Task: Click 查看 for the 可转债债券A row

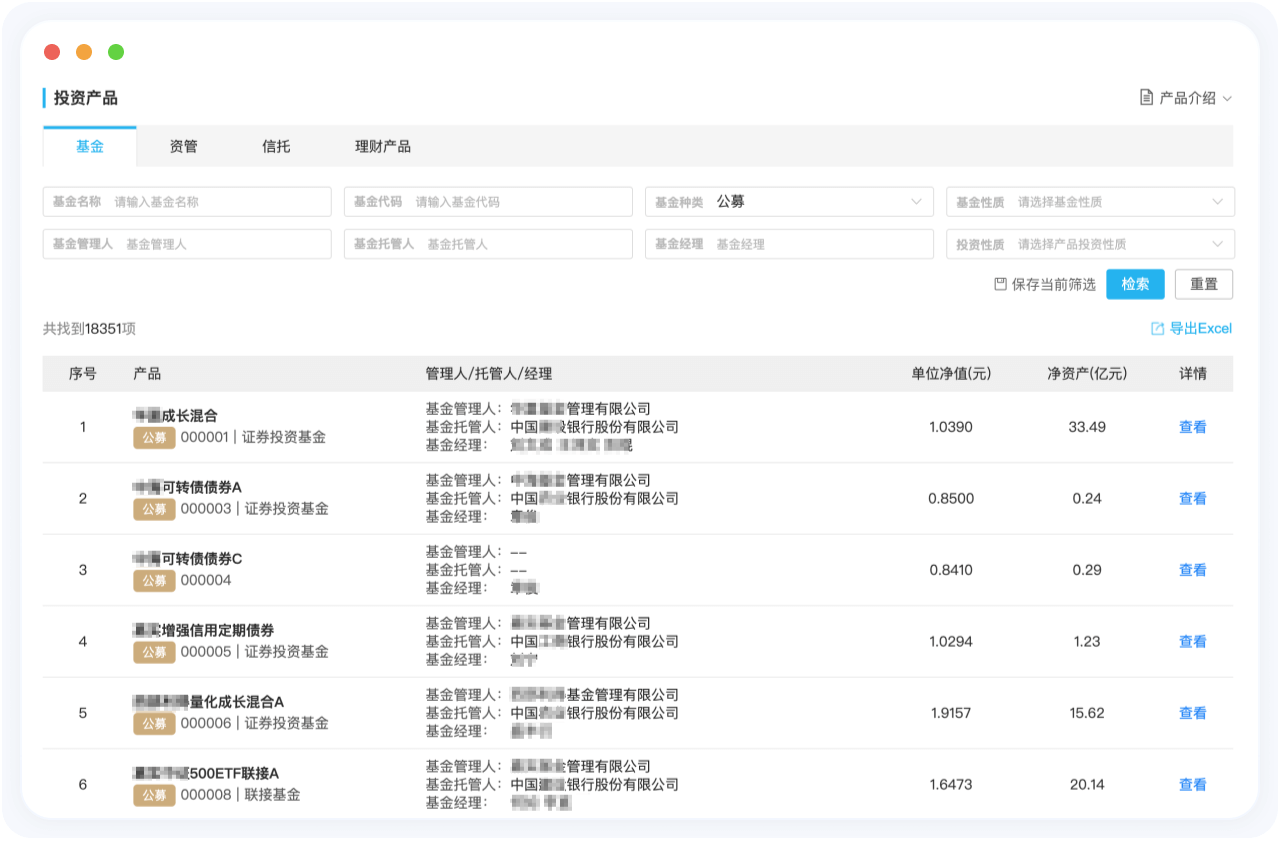Action: (x=1193, y=498)
